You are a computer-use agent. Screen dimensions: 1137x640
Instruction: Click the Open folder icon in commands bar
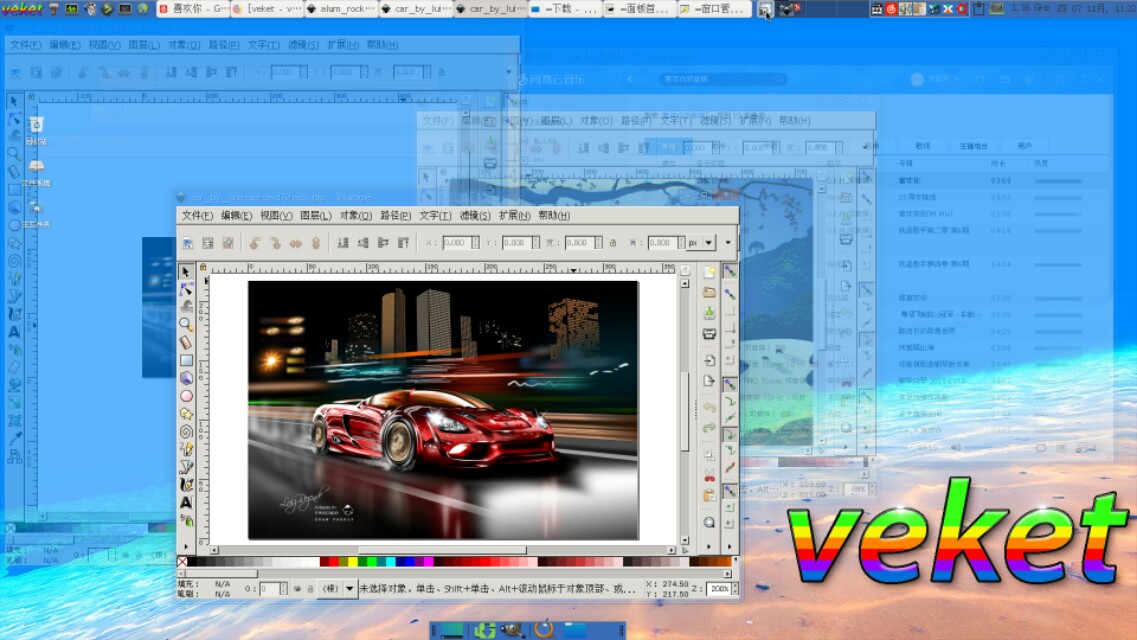click(x=709, y=292)
